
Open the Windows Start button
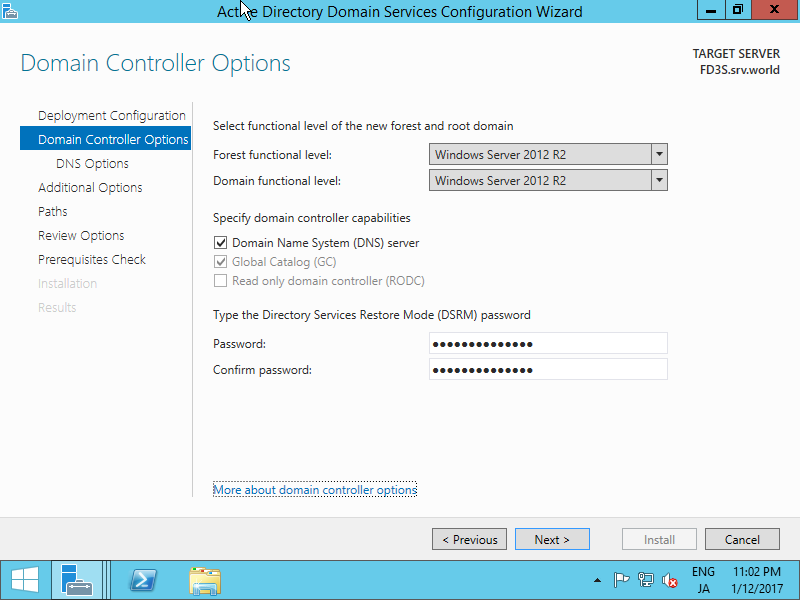[x=24, y=581]
